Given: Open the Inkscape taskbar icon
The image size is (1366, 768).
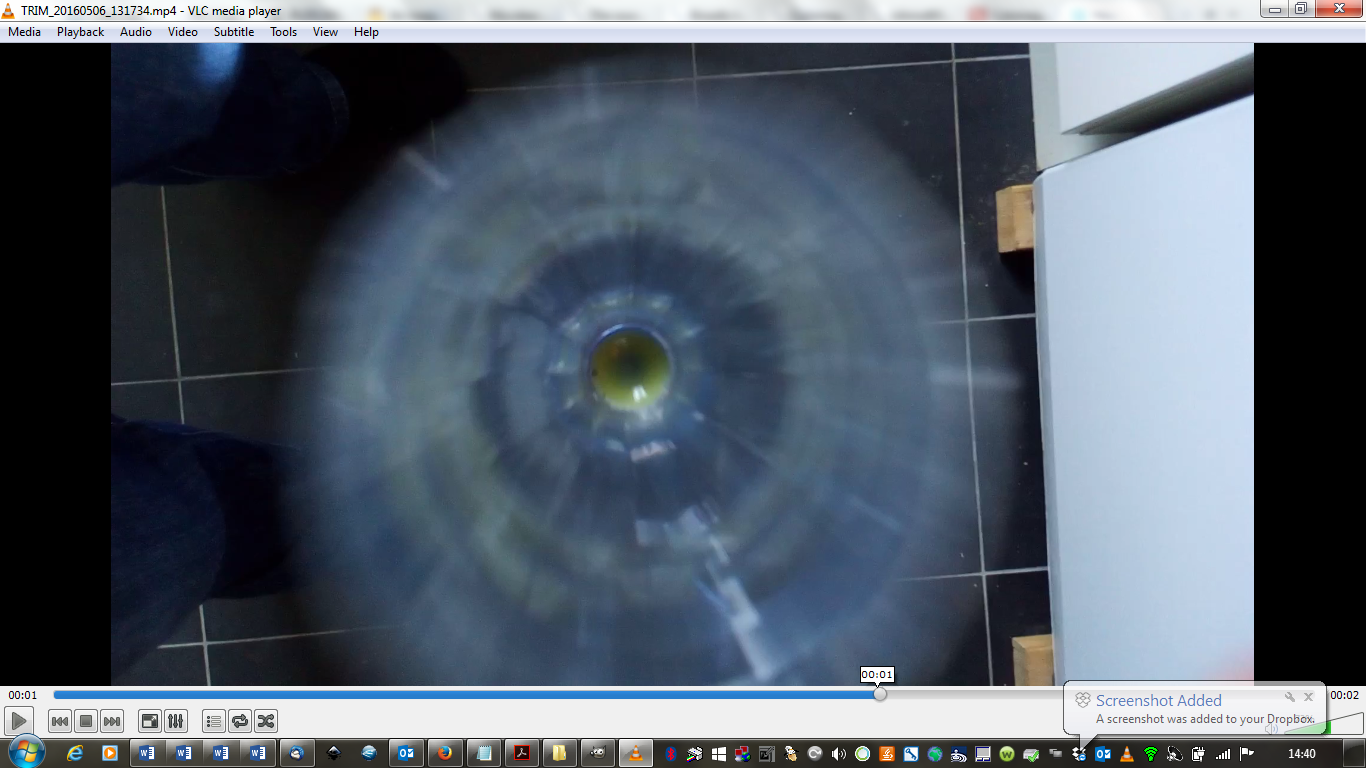Looking at the screenshot, I should pos(334,752).
